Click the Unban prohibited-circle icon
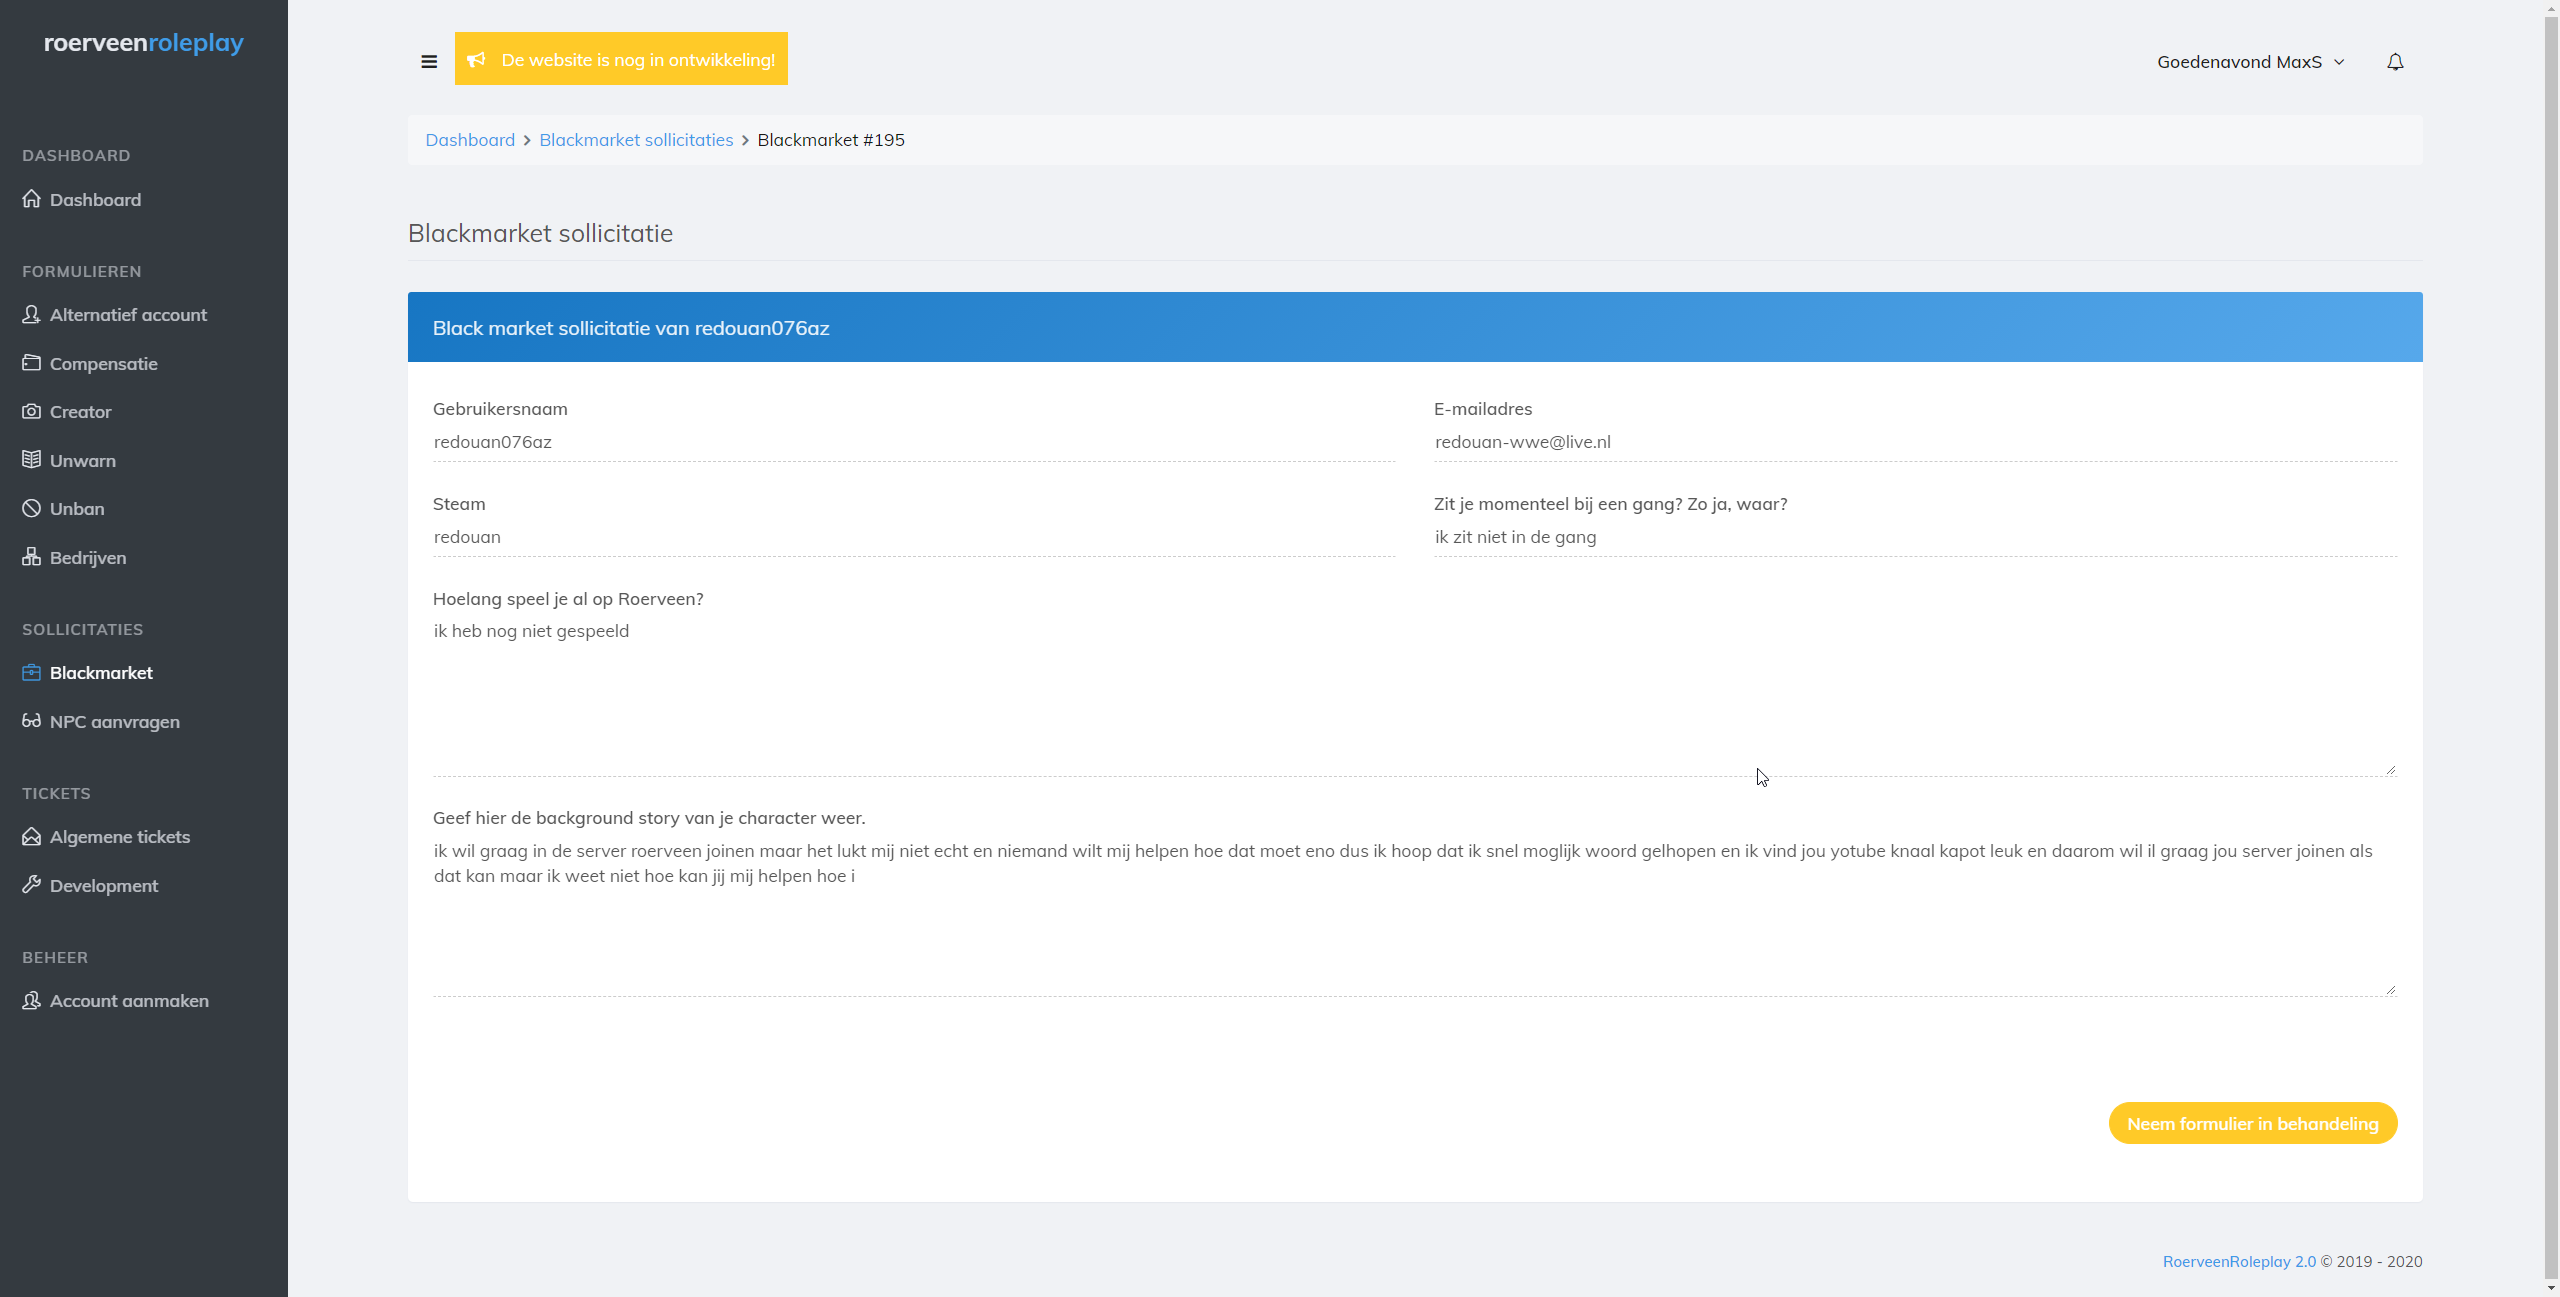The image size is (2560, 1297). click(x=32, y=508)
